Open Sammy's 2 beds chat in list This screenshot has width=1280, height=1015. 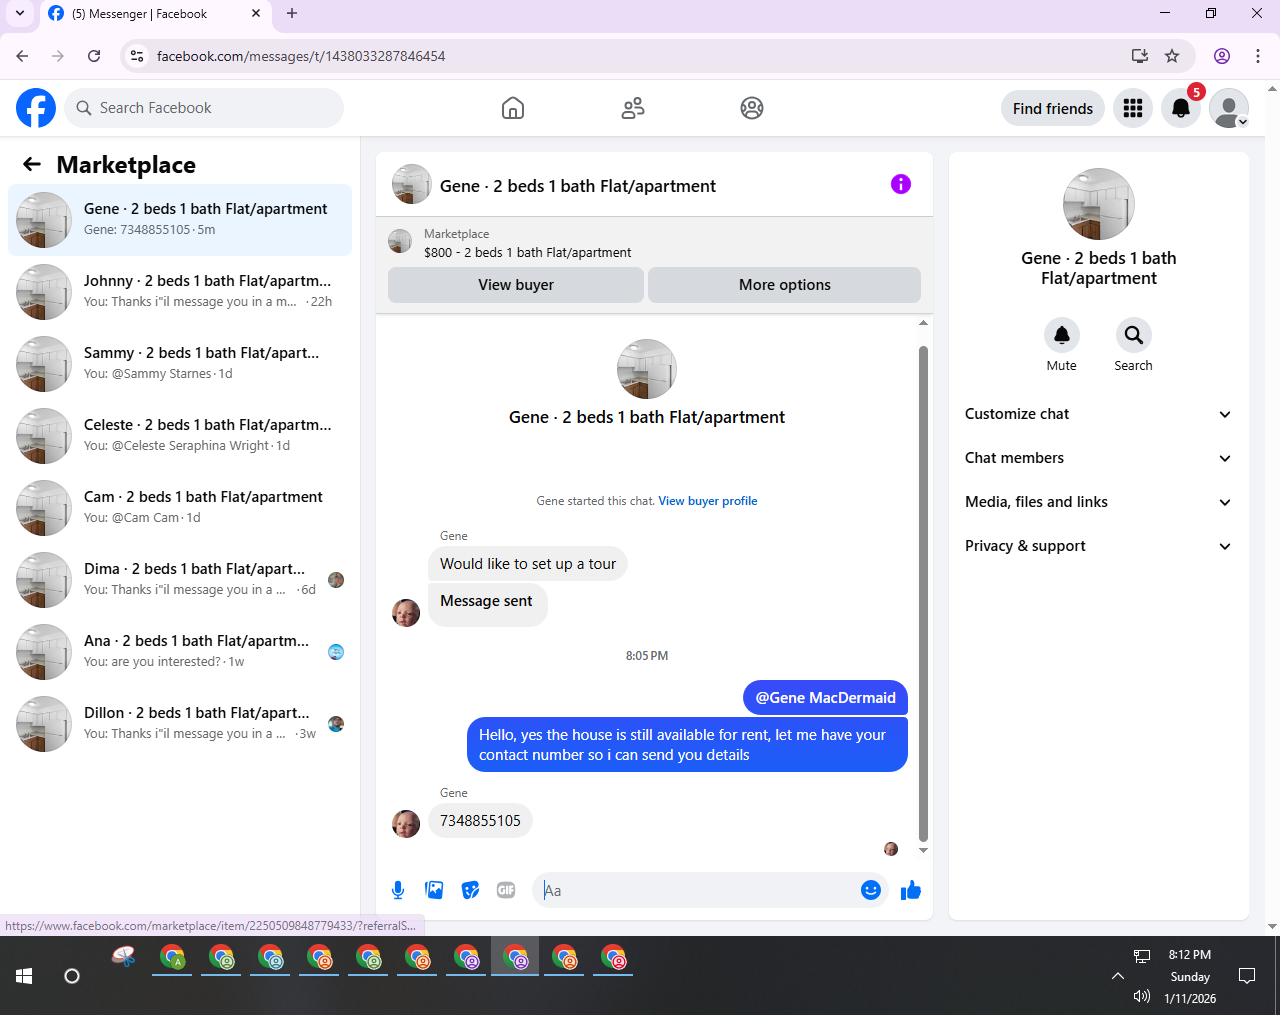[x=180, y=364]
